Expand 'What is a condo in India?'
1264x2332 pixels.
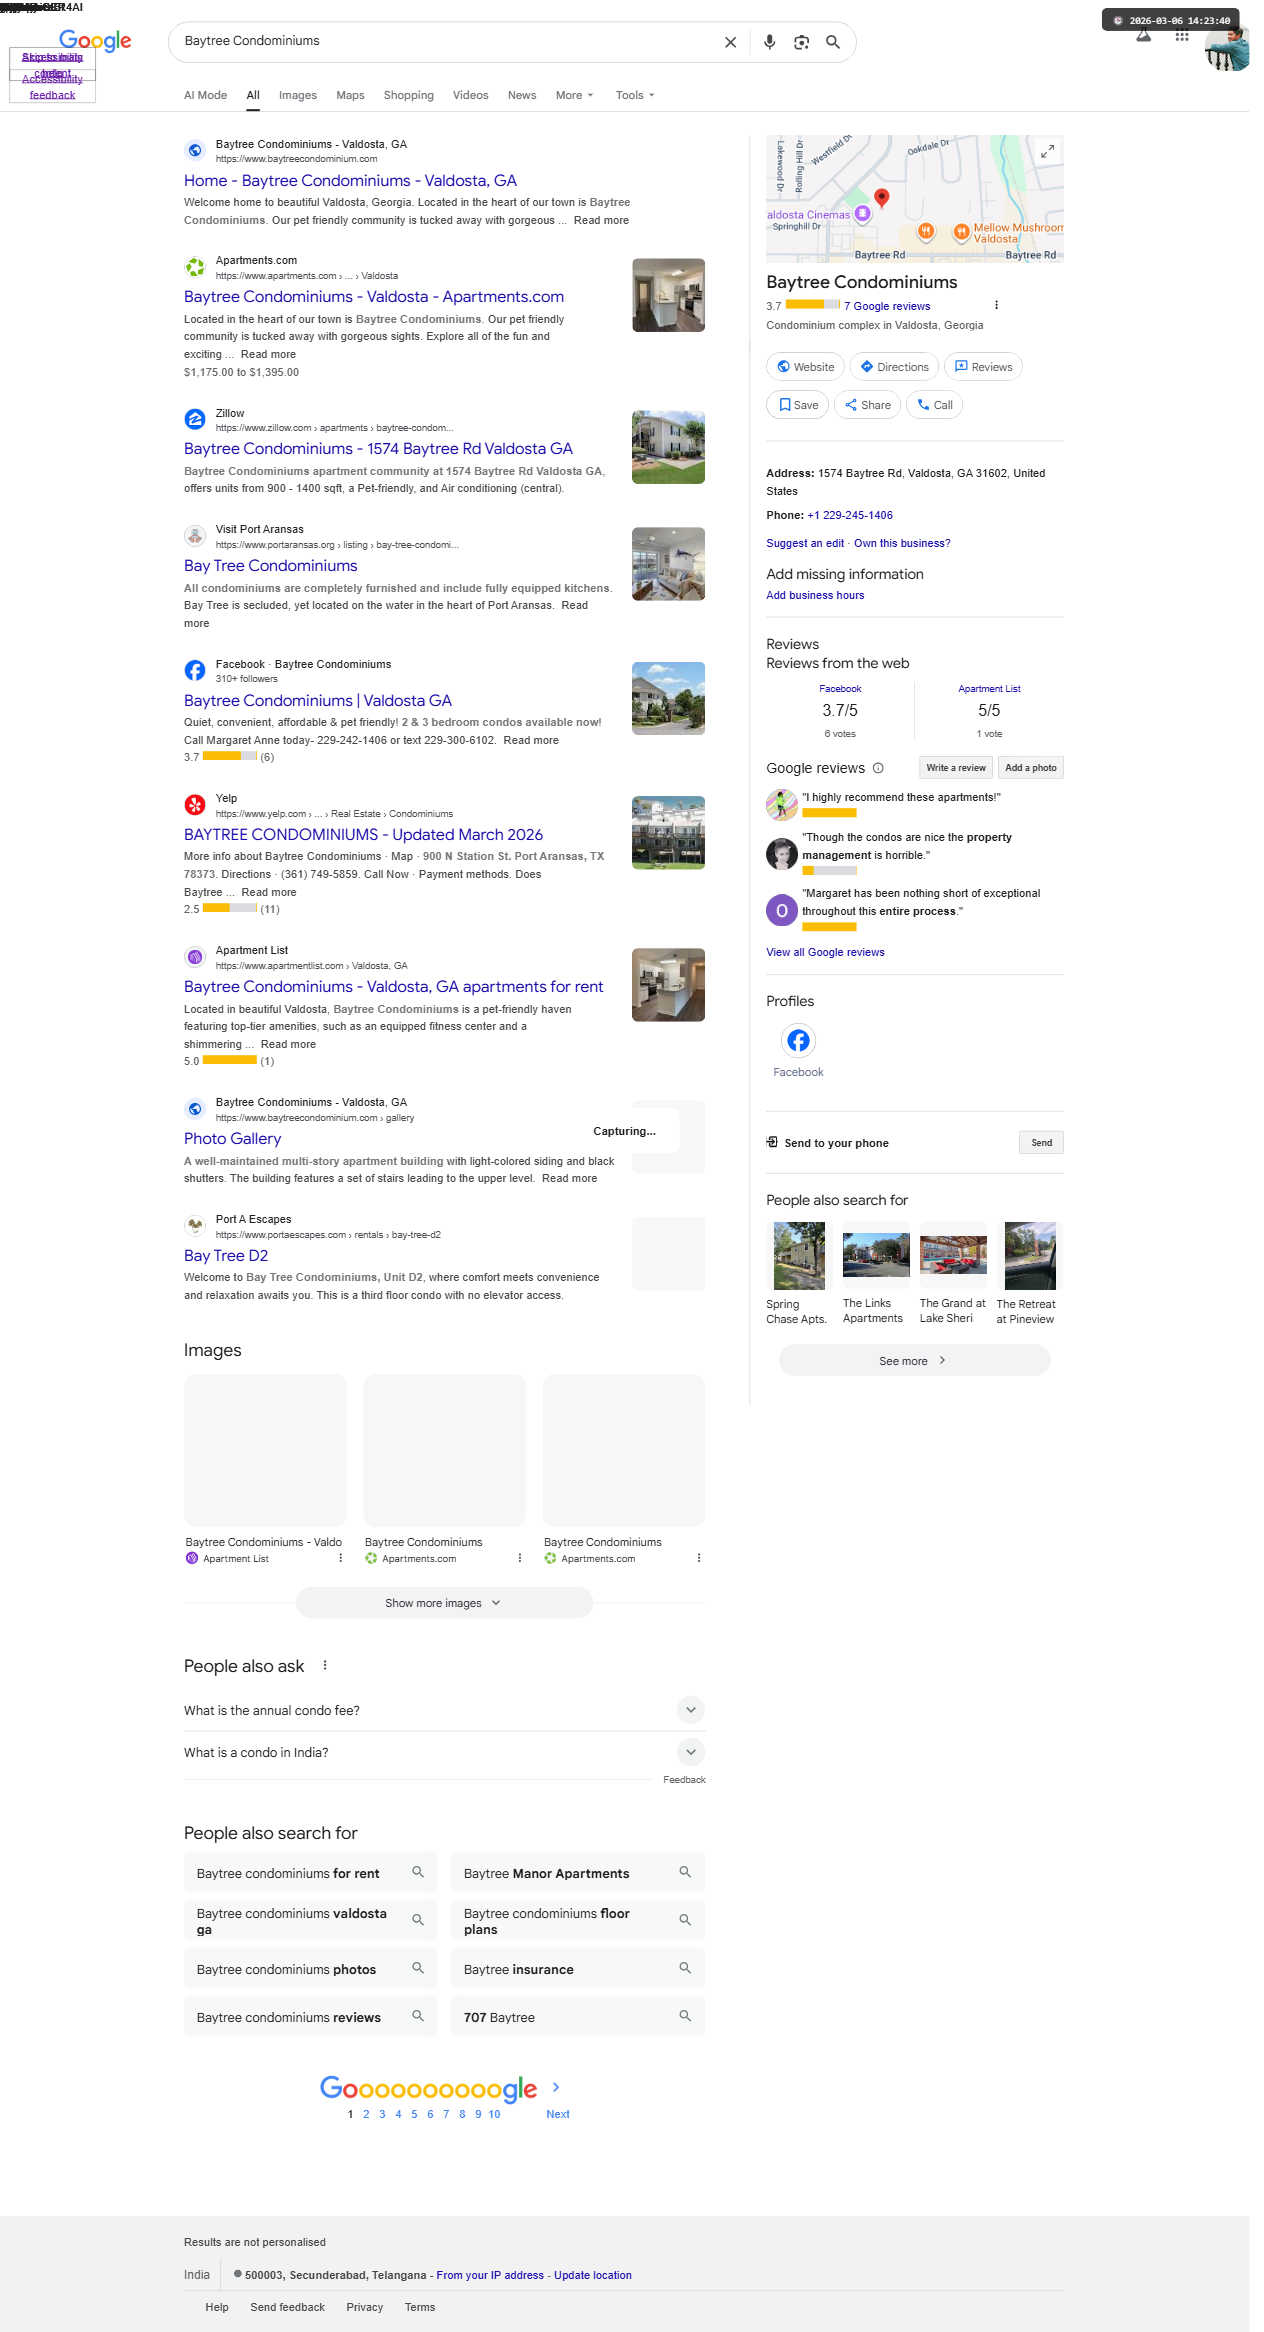click(444, 1752)
